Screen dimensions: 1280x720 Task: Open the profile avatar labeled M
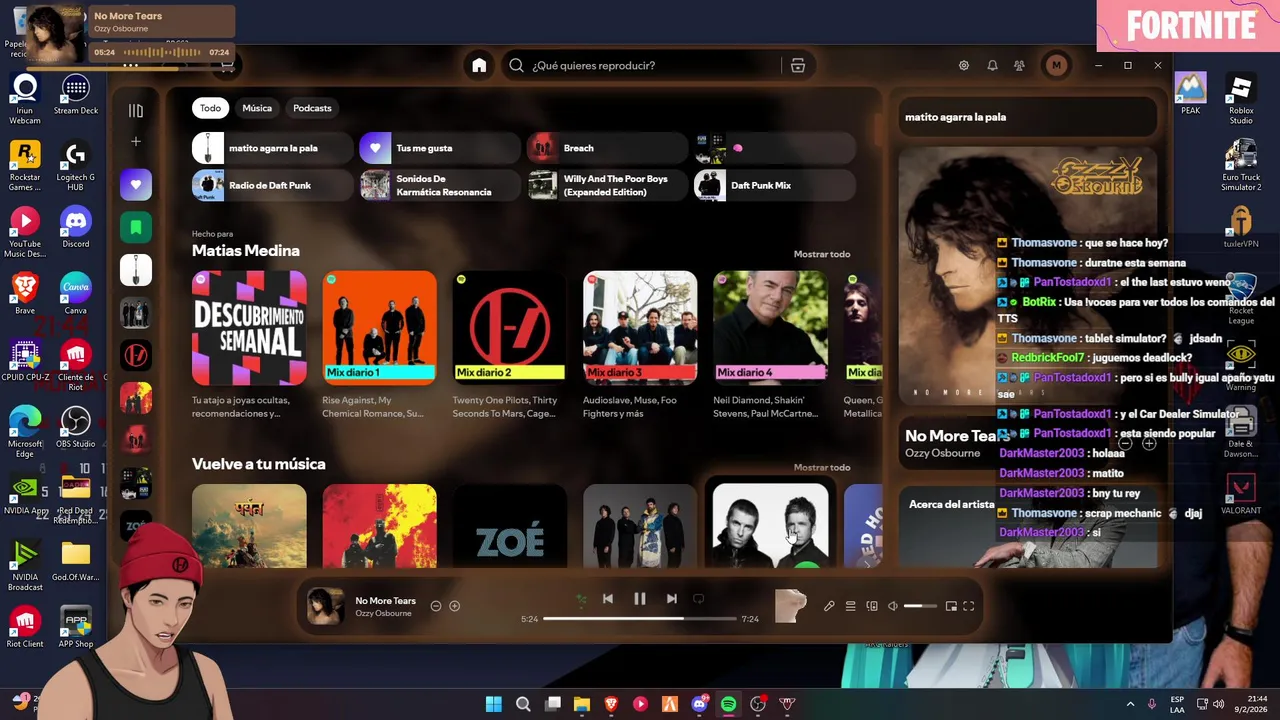[x=1056, y=65]
